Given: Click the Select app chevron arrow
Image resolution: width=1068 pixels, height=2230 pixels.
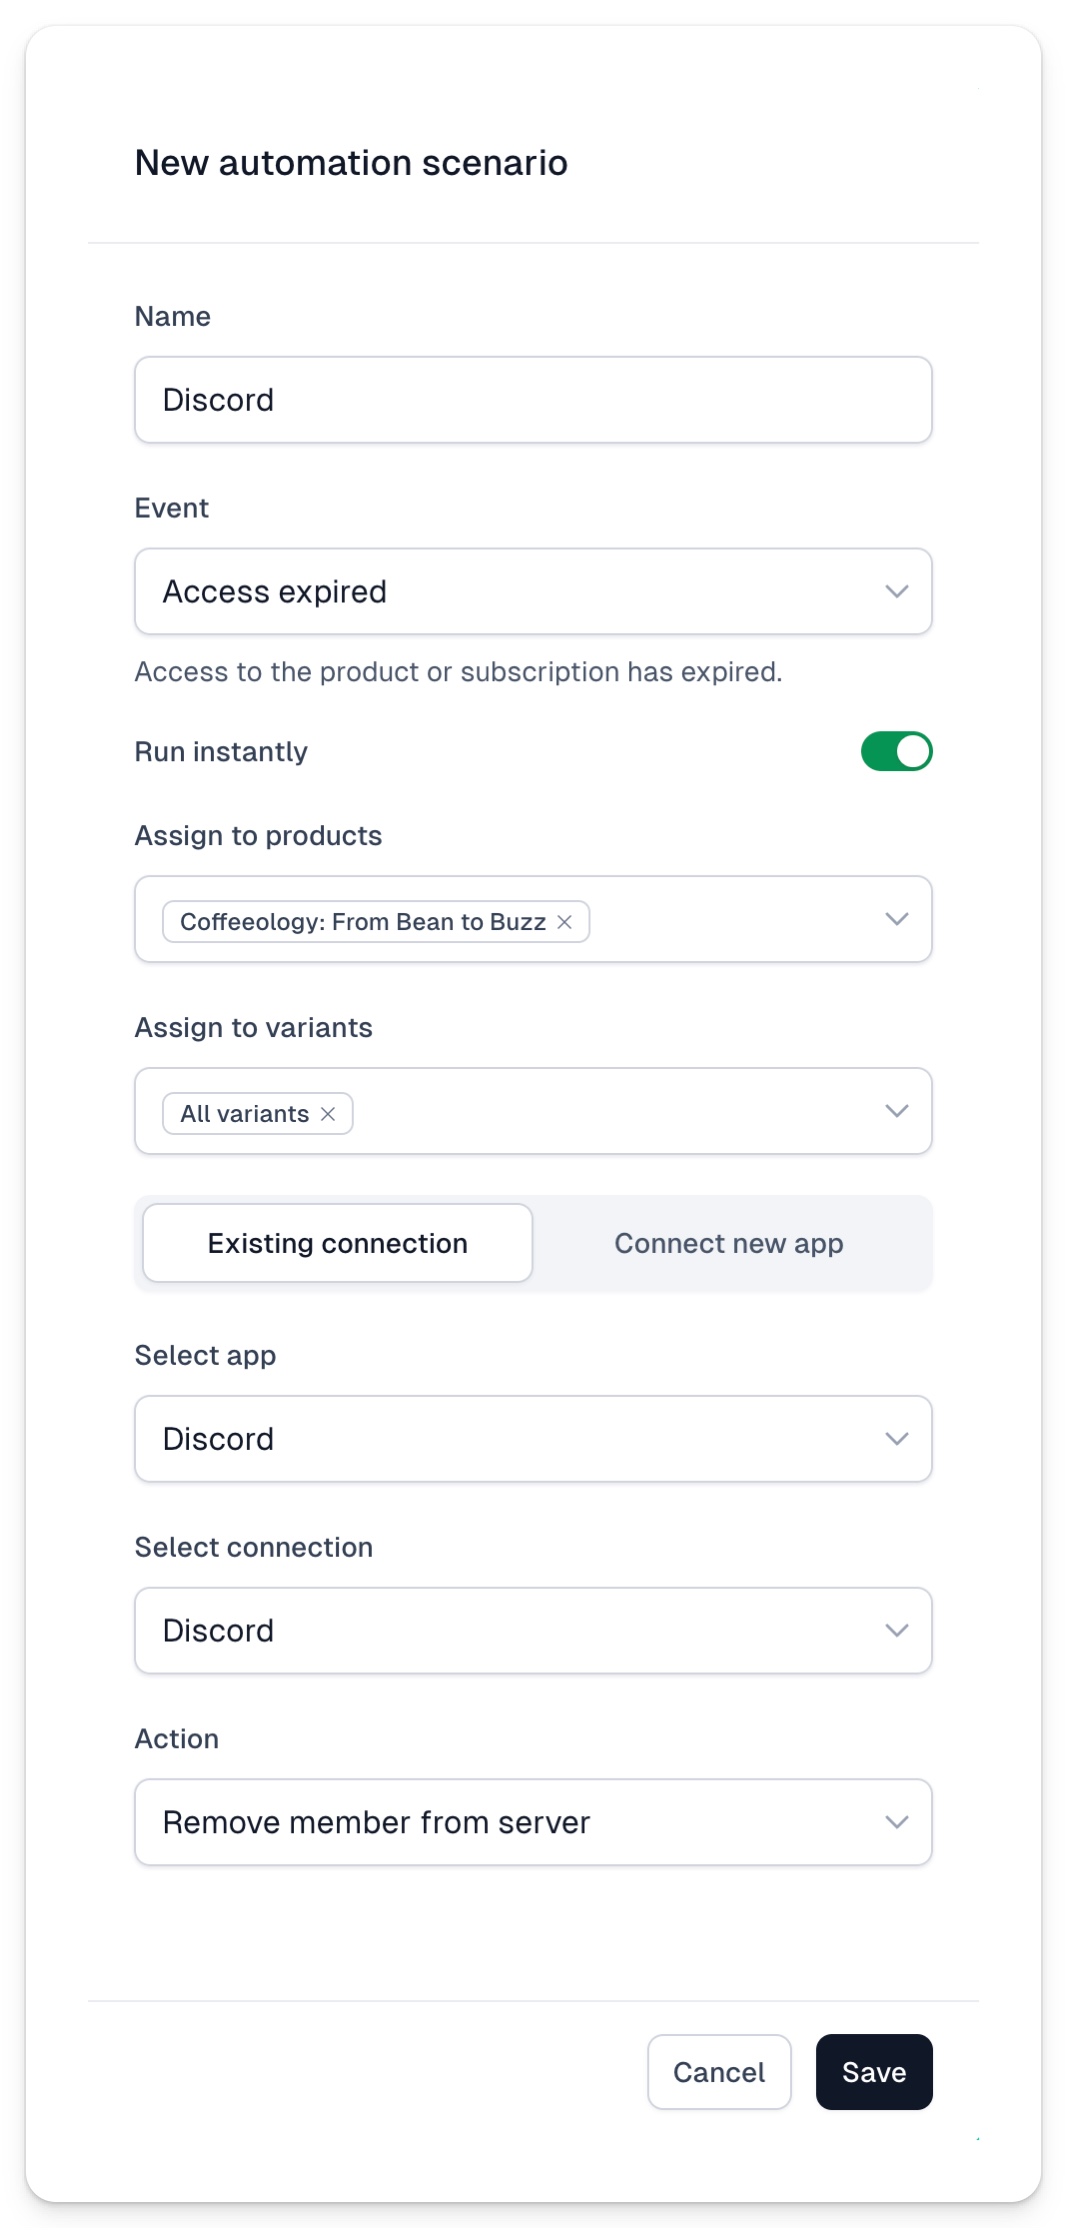Looking at the screenshot, I should click(x=897, y=1439).
